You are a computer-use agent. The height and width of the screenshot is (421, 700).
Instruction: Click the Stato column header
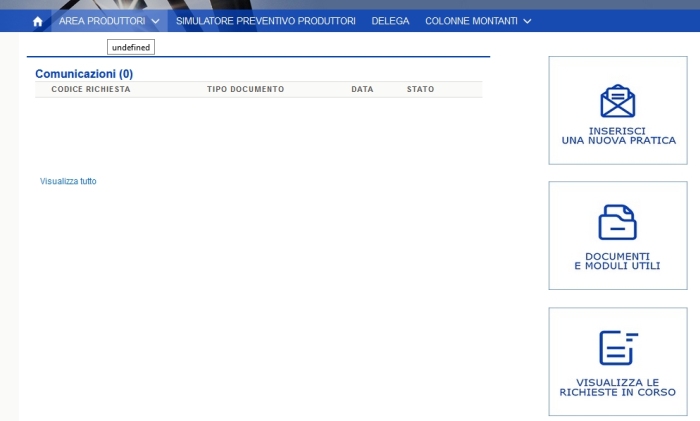point(420,89)
